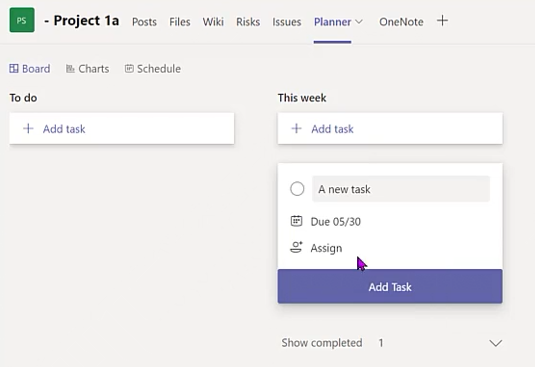The height and width of the screenshot is (367, 535).
Task: Open the Planner tab dropdown chevron
Action: tap(359, 22)
